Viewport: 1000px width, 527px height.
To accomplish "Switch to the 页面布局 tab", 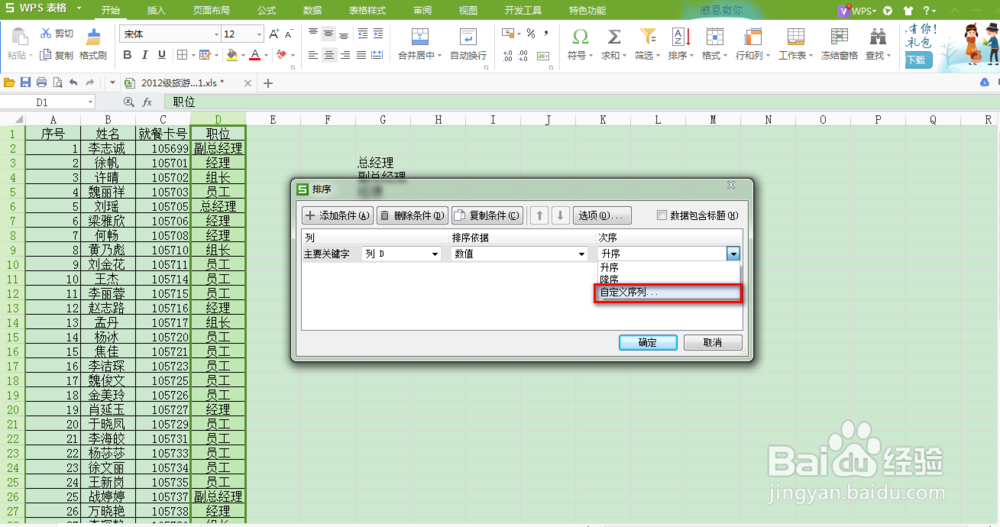I will (x=211, y=10).
